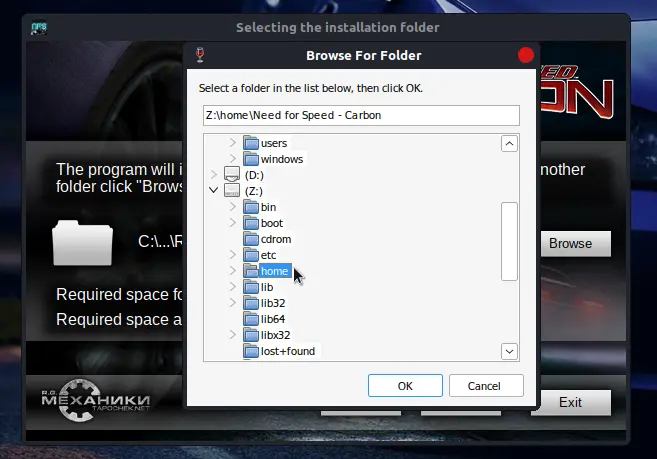This screenshot has height=459, width=657.
Task: Select the 'lost+found' folder label
Action: pos(288,351)
